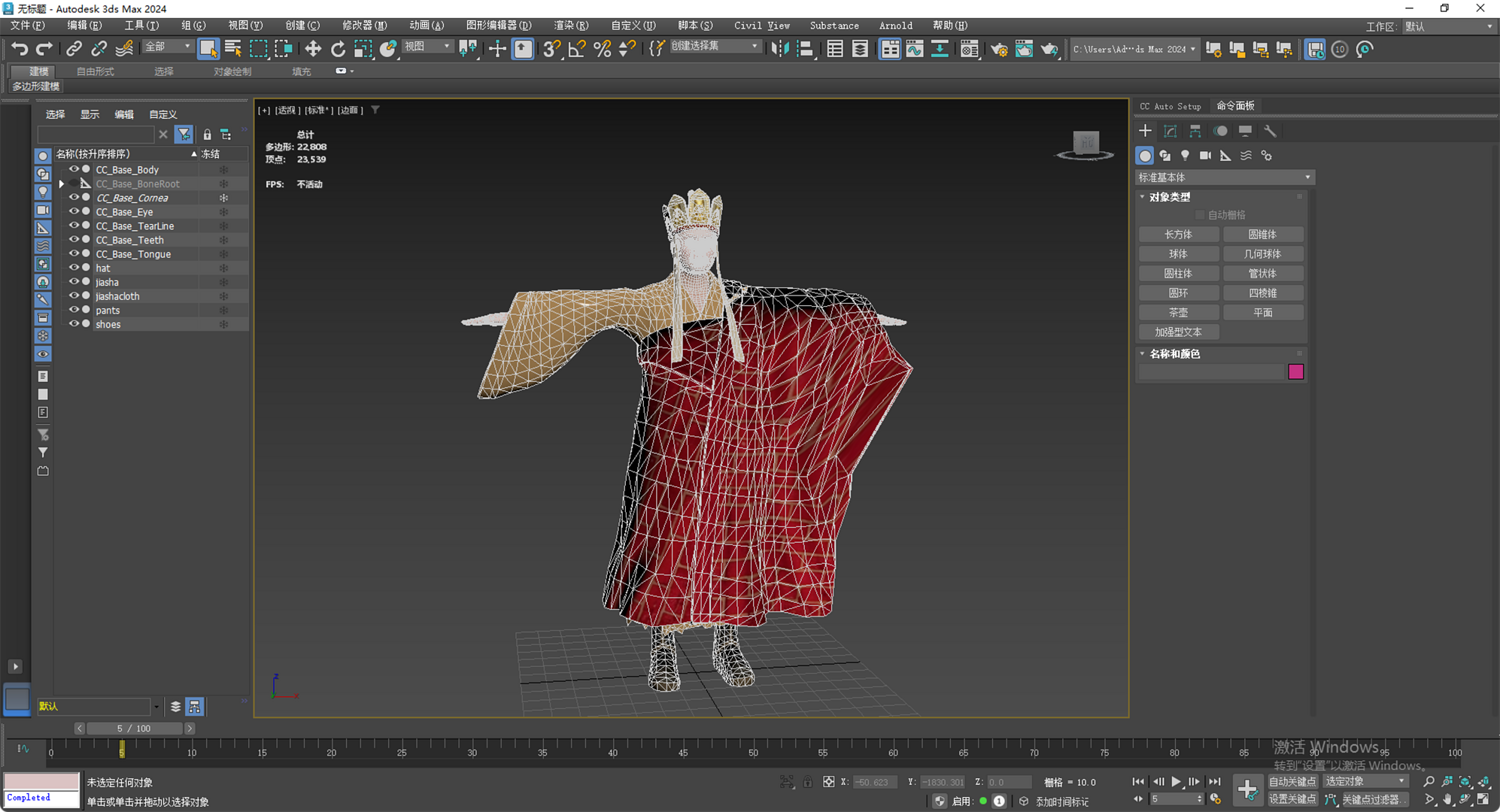Open the Utilities wrench panel icon
The image size is (1500, 812).
point(1270,131)
